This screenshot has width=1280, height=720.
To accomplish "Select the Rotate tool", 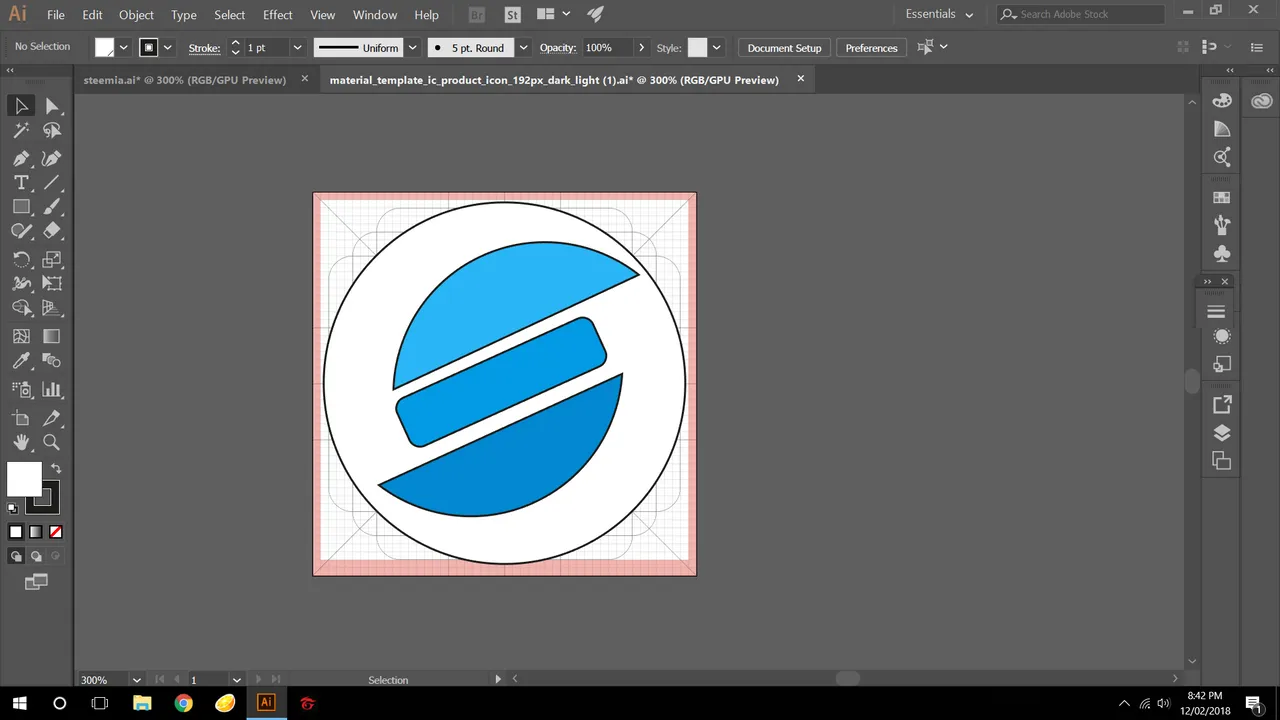I will click(x=21, y=259).
